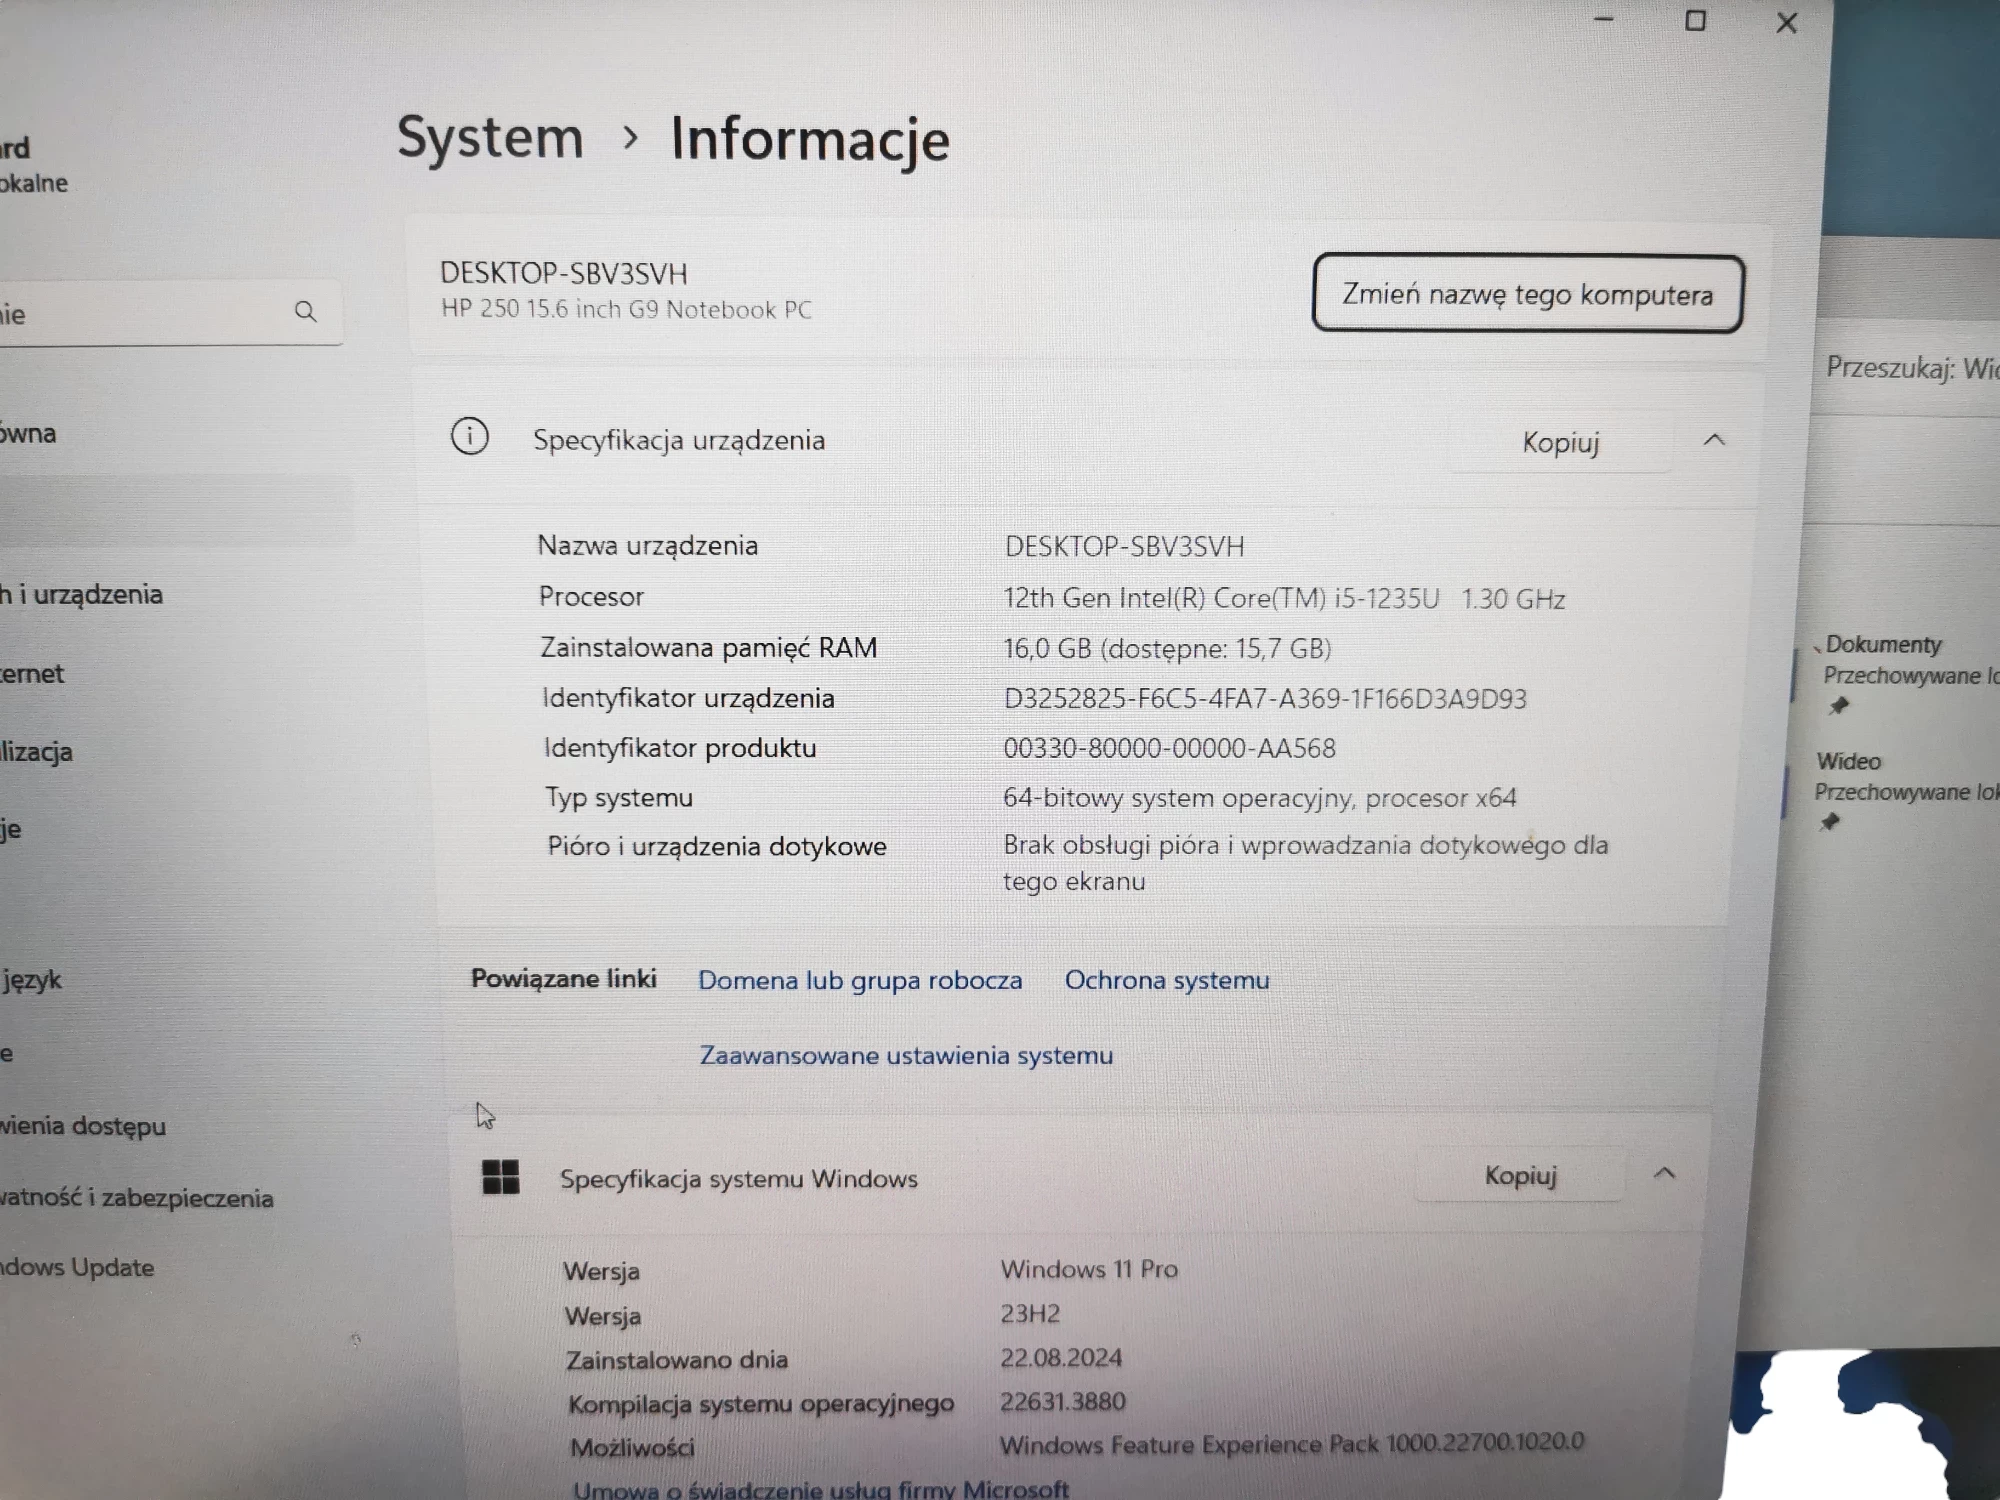Click the info icon beside Specyfikacja urządzenia

pyautogui.click(x=469, y=437)
